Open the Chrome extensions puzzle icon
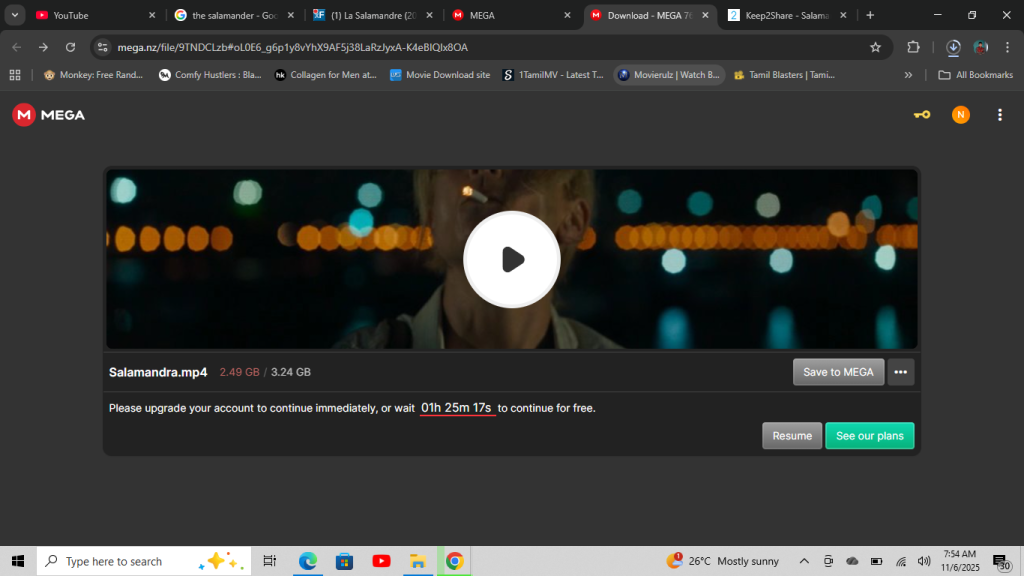 point(912,47)
